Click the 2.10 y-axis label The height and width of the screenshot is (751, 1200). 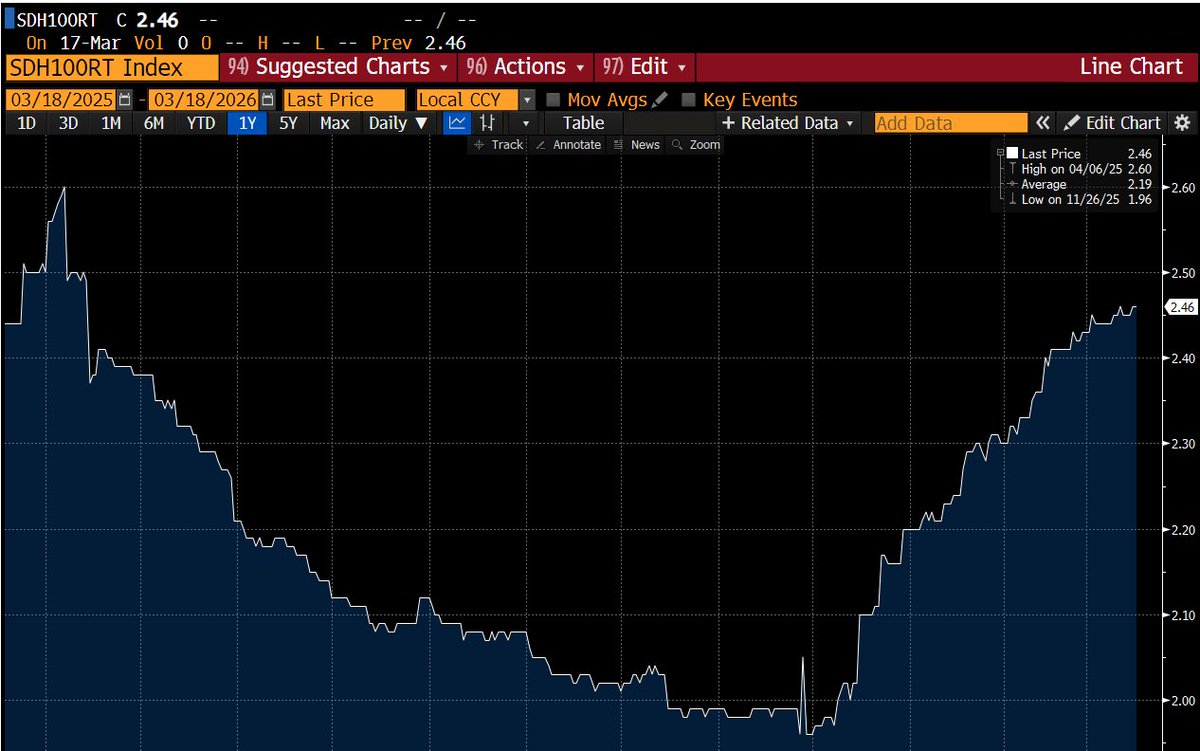[x=1184, y=614]
